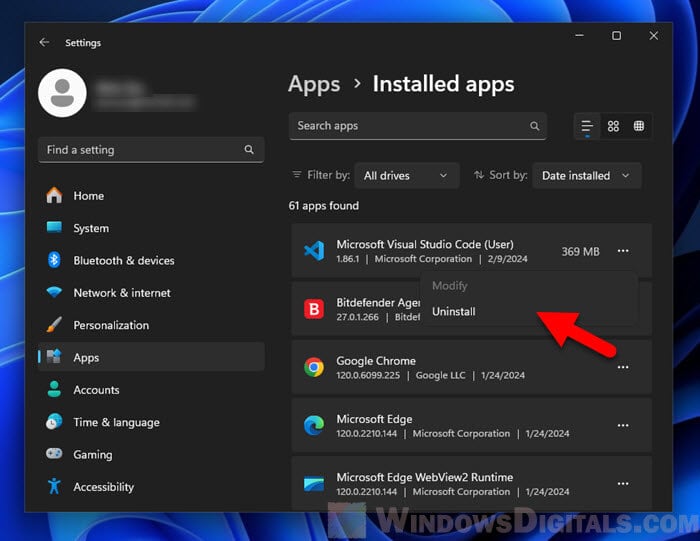This screenshot has height=541, width=700.
Task: Click the Visual Studio Code app icon
Action: tap(314, 251)
